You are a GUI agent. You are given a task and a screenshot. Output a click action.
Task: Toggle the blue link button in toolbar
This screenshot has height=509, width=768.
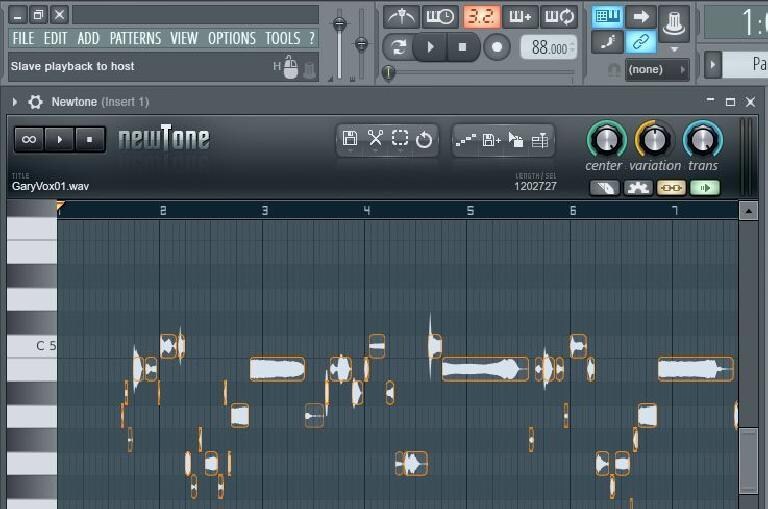(641, 43)
